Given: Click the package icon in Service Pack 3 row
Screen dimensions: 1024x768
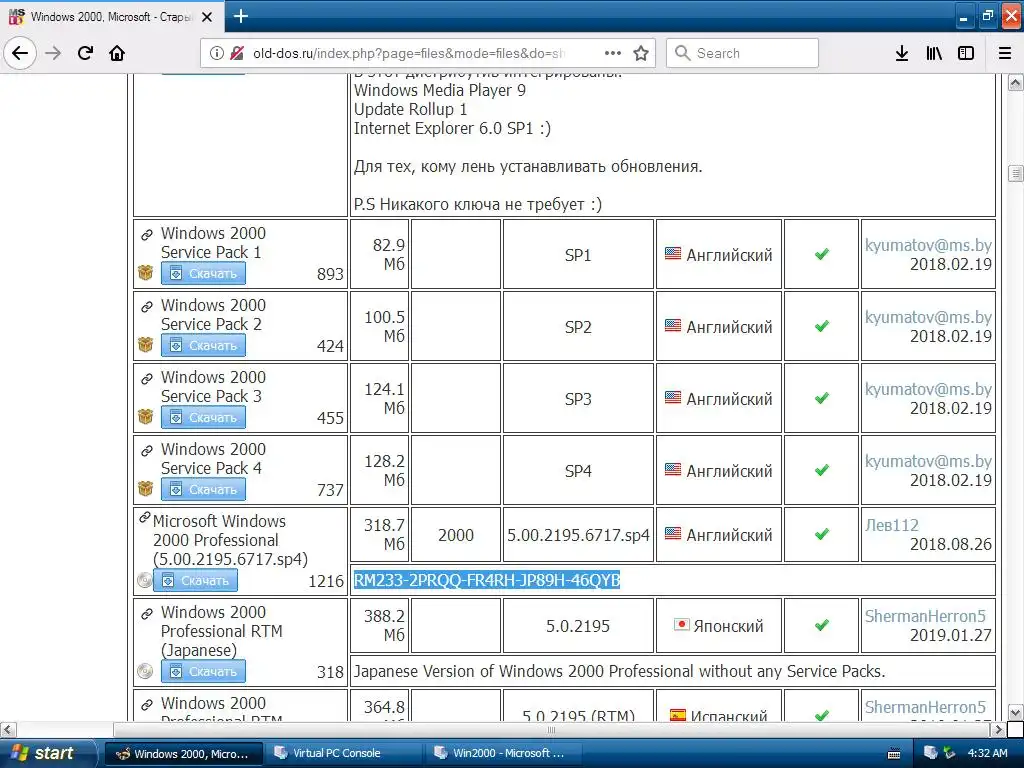Looking at the screenshot, I should tap(146, 417).
